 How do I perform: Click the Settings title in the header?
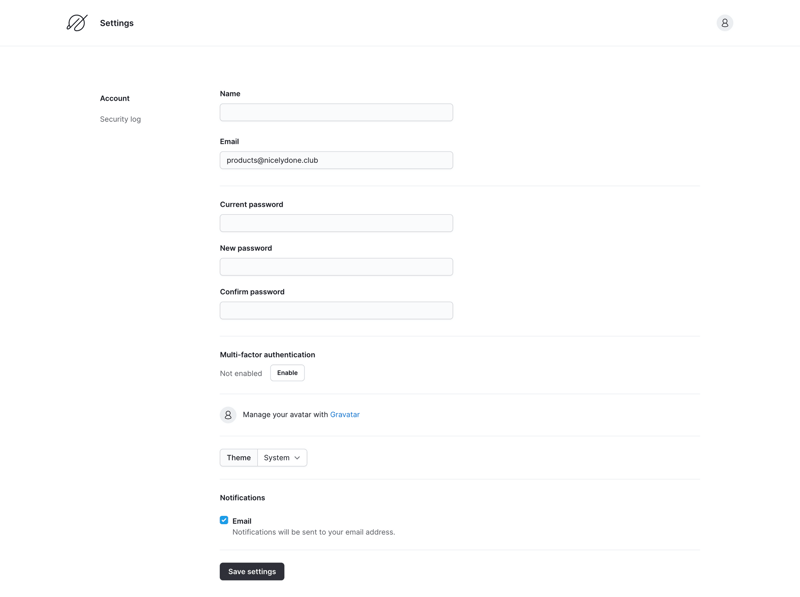[x=116, y=22]
